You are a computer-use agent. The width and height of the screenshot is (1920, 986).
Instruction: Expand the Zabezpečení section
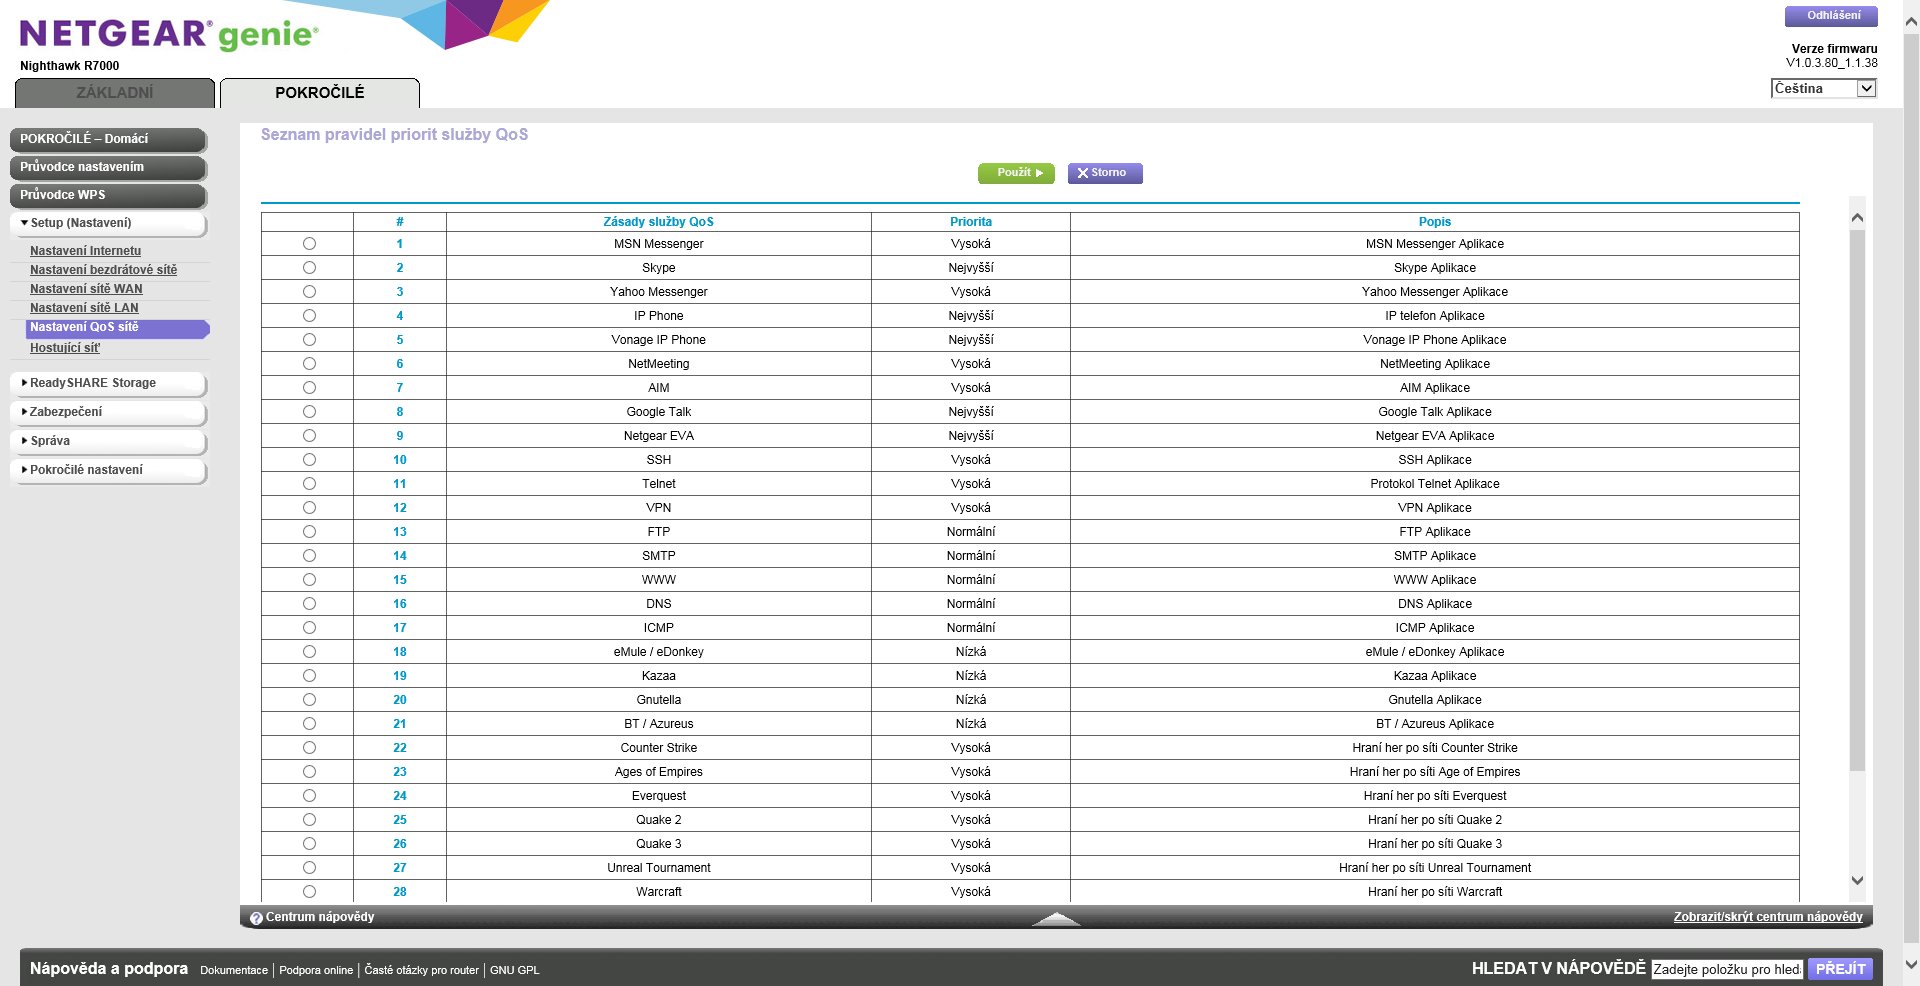pyautogui.click(x=109, y=412)
